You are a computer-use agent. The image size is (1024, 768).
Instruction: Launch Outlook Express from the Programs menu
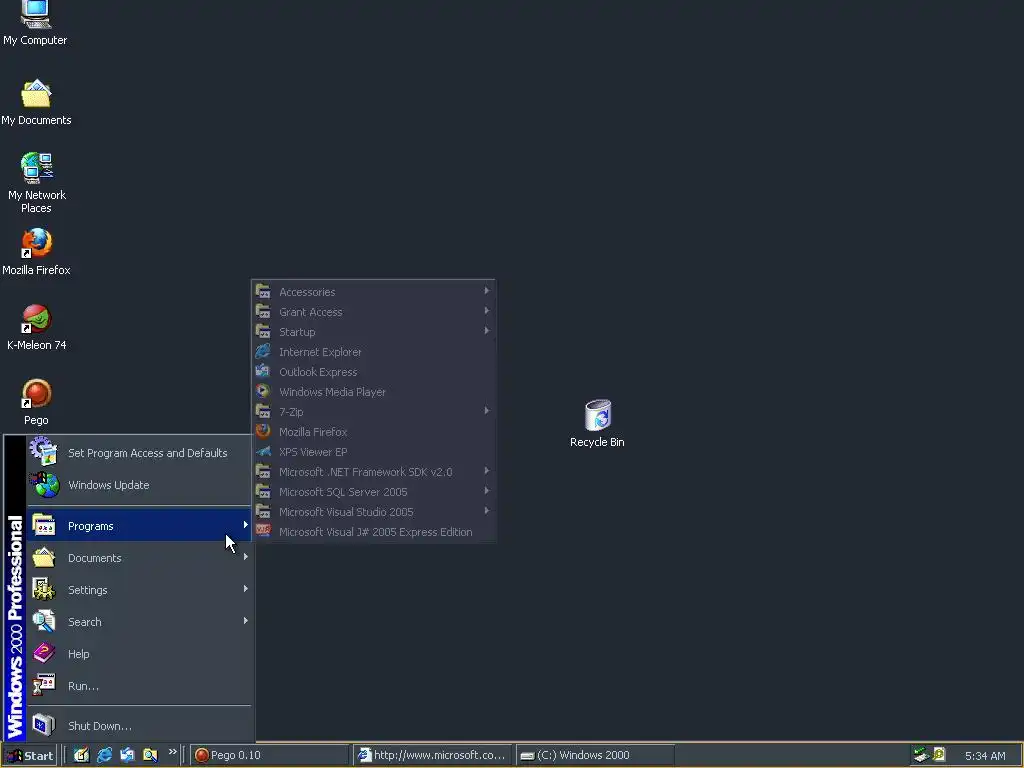374,372
